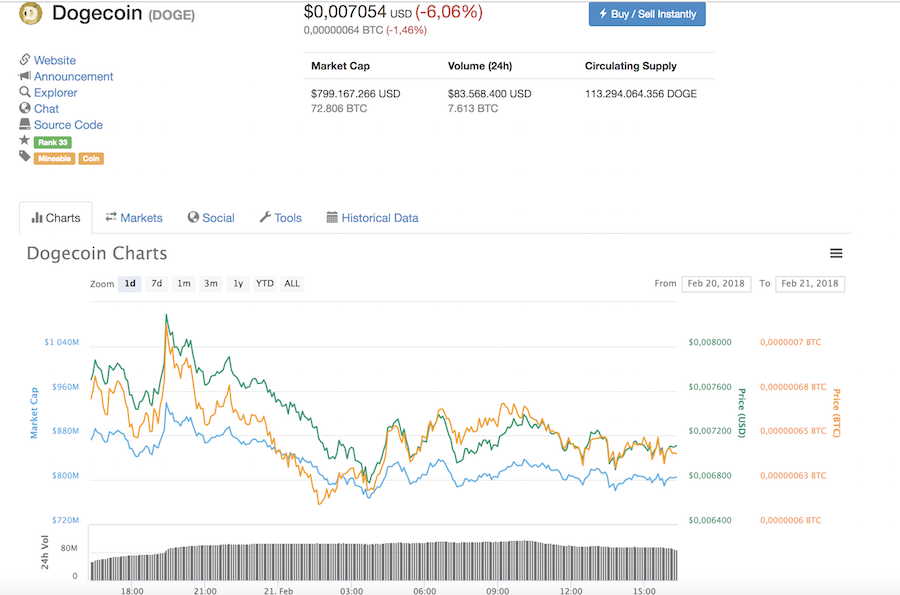Viewport: 900px width, 595px height.
Task: Click the Mineable tag badge
Action: pyautogui.click(x=55, y=158)
